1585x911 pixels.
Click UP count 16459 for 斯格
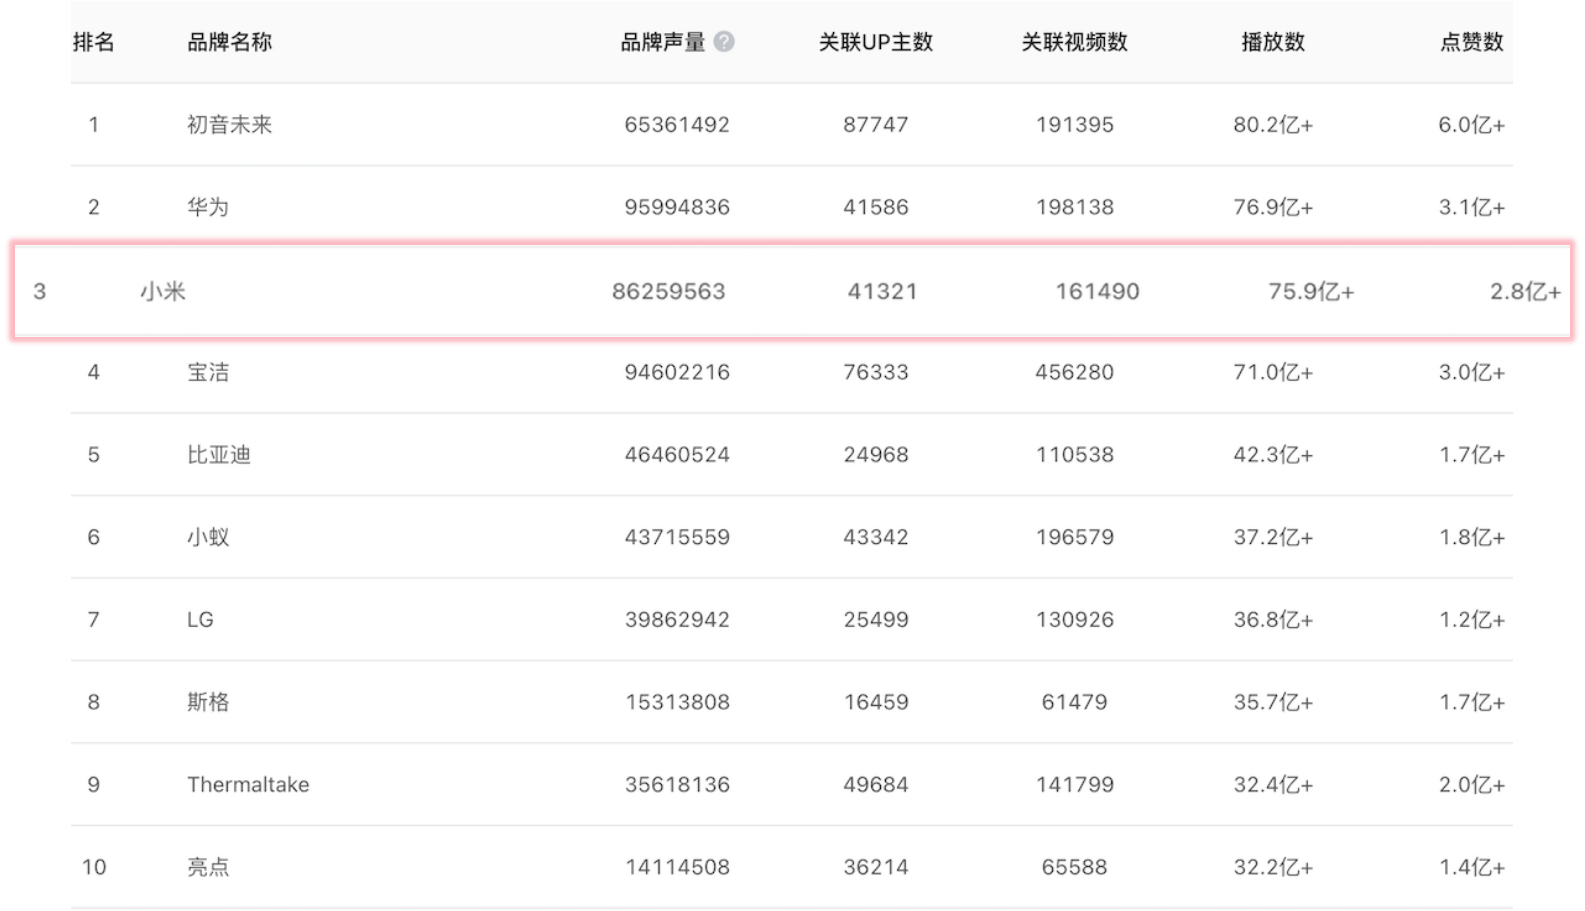876,702
